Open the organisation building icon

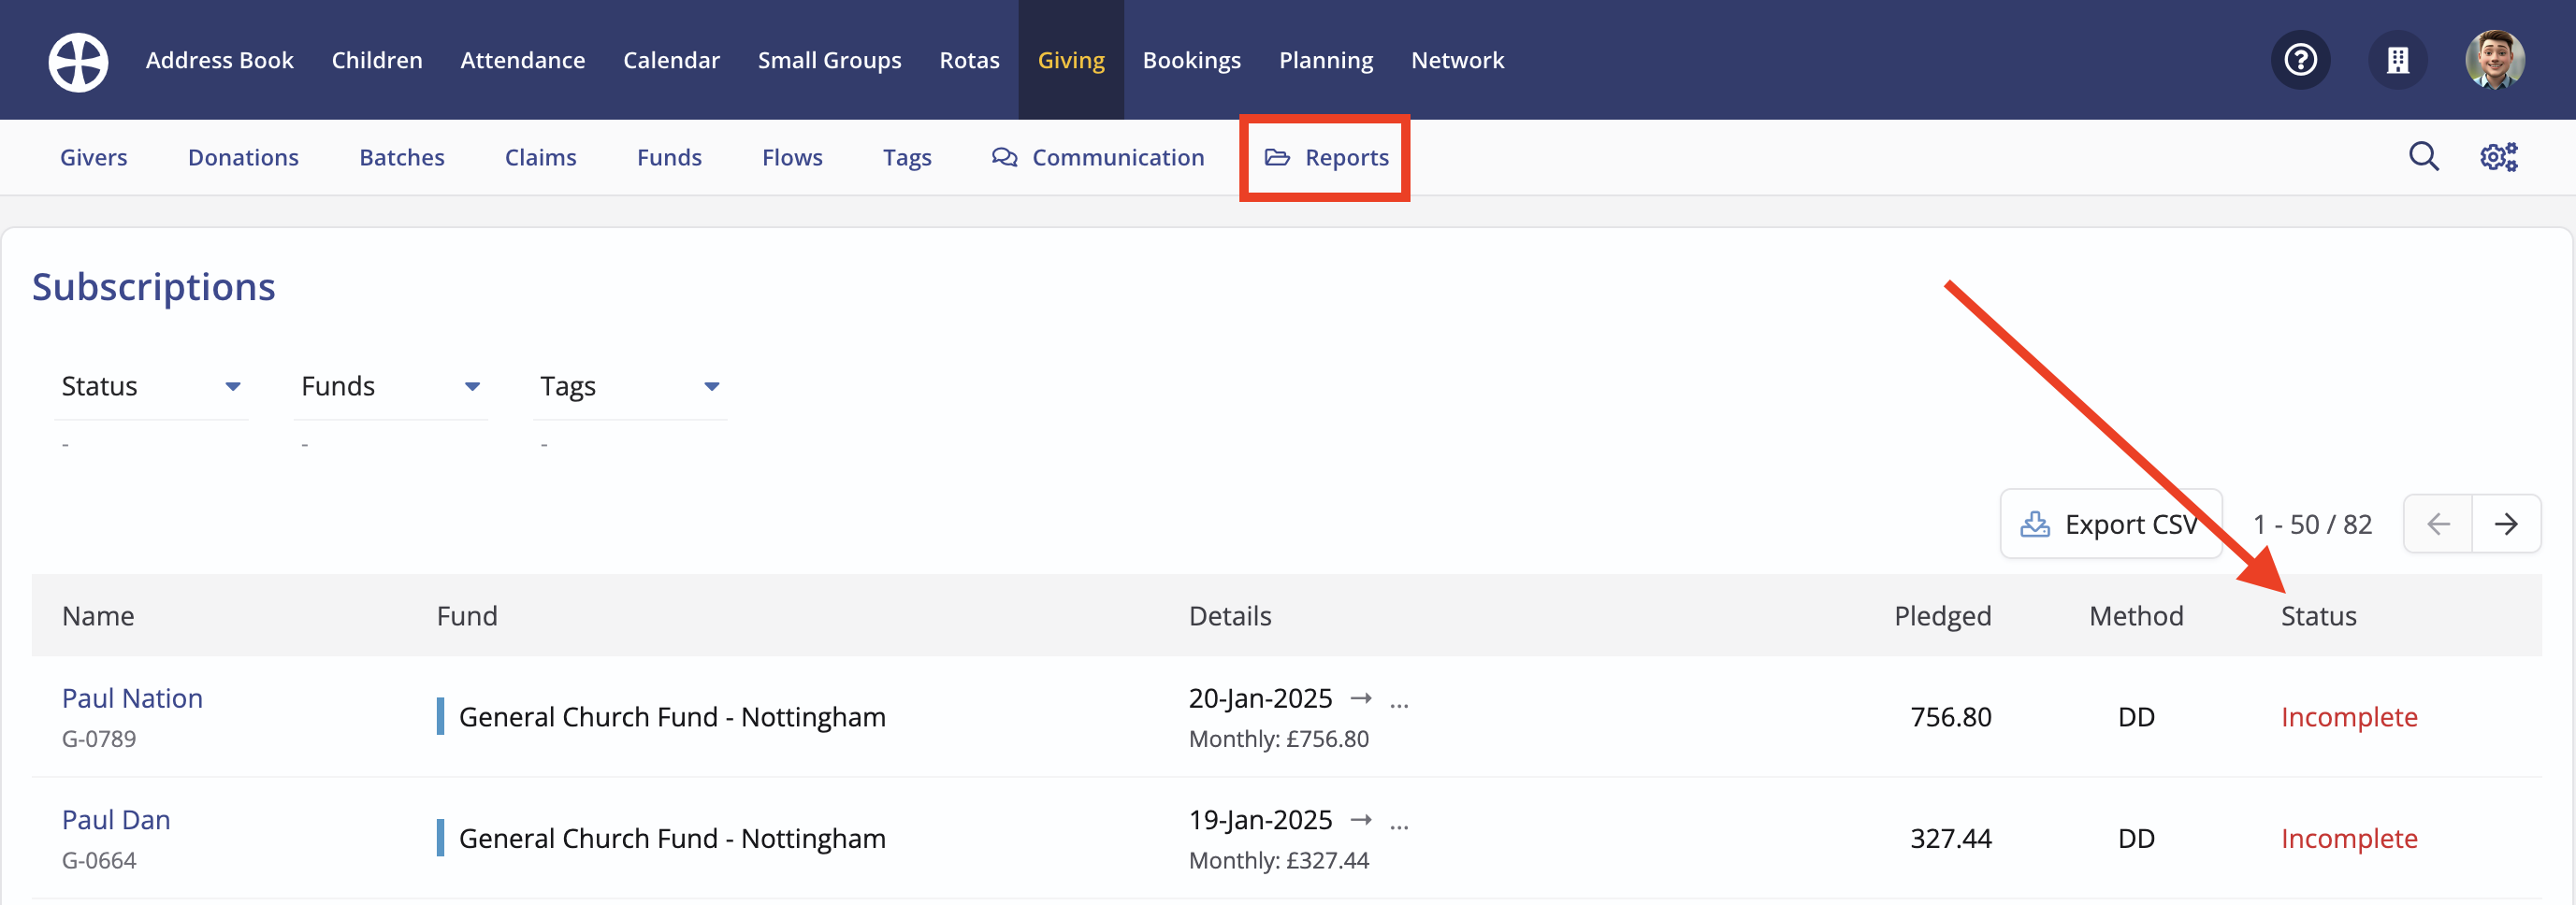coord(2397,60)
